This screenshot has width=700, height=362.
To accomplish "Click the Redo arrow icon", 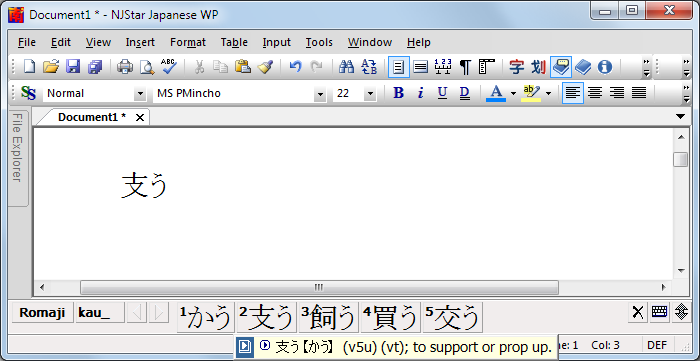I will 317,67.
